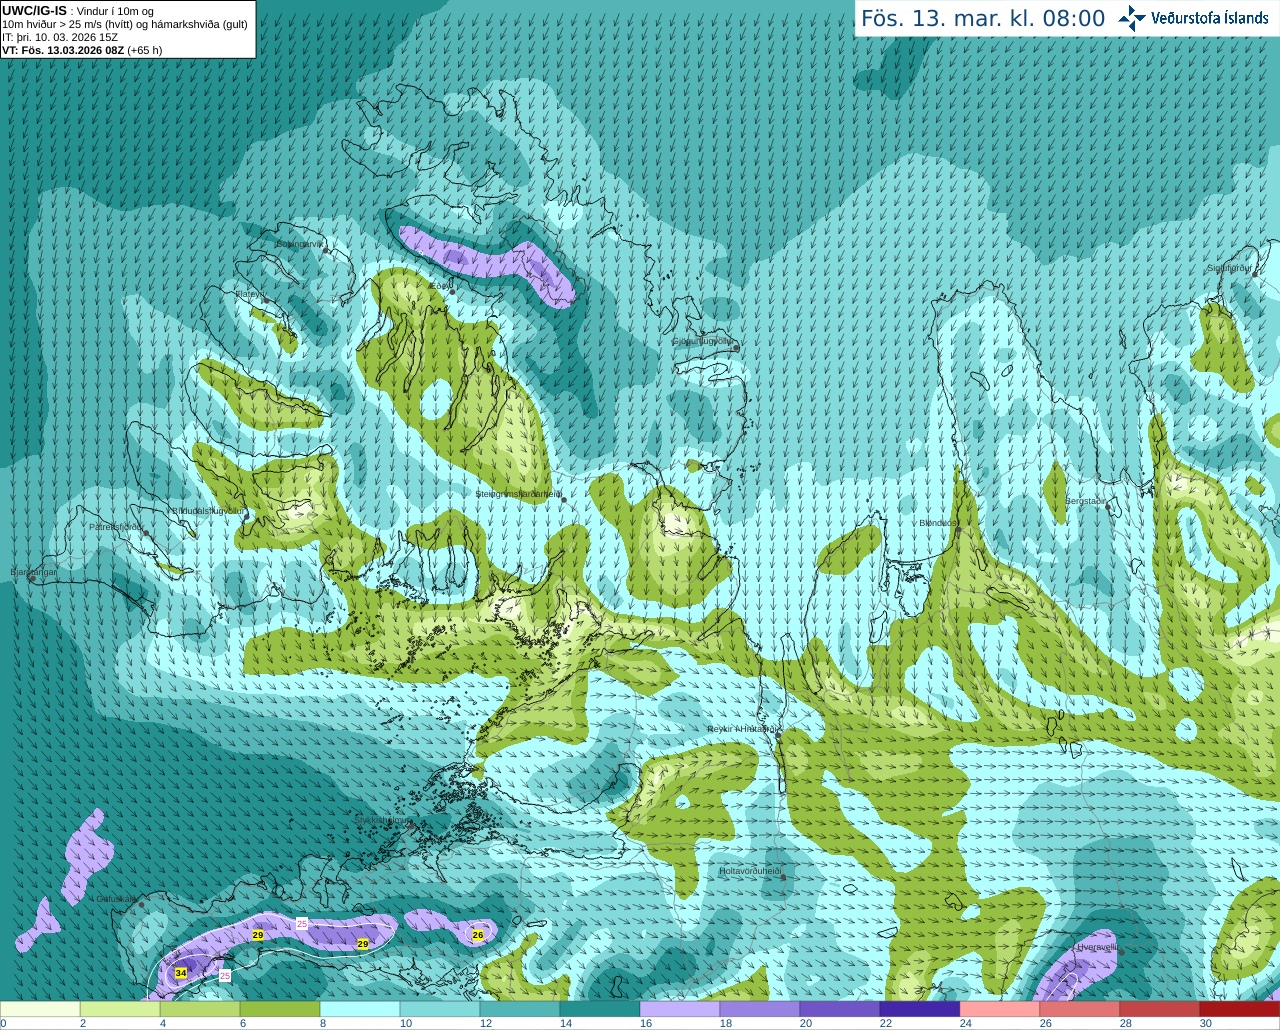Click the Blönduós station label
The width and height of the screenshot is (1280, 1030).
[x=938, y=523]
